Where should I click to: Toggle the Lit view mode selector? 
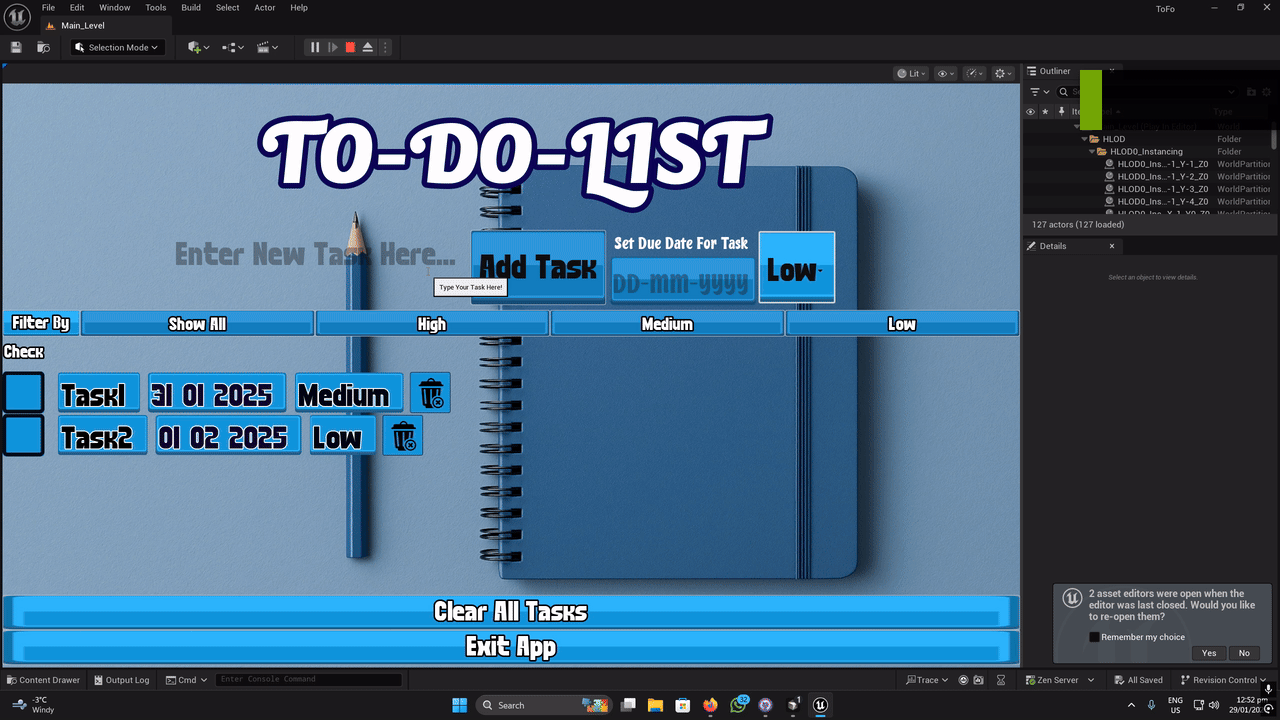[909, 72]
